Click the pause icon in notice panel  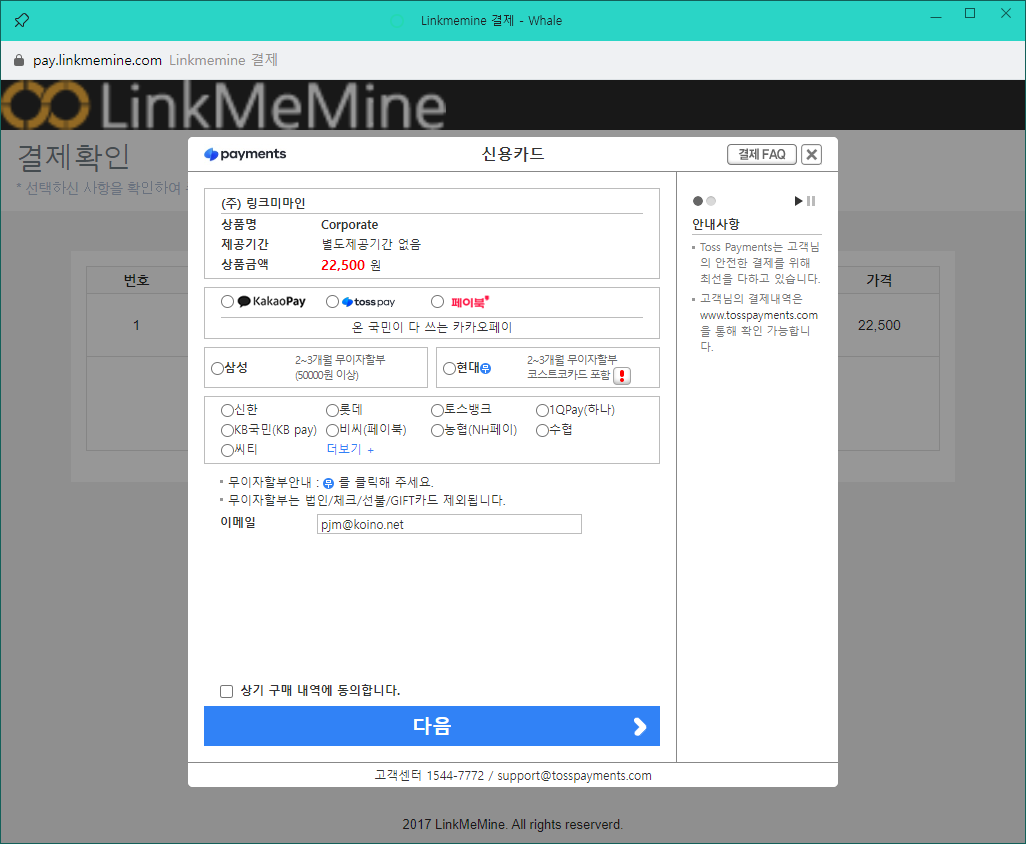[x=811, y=201]
